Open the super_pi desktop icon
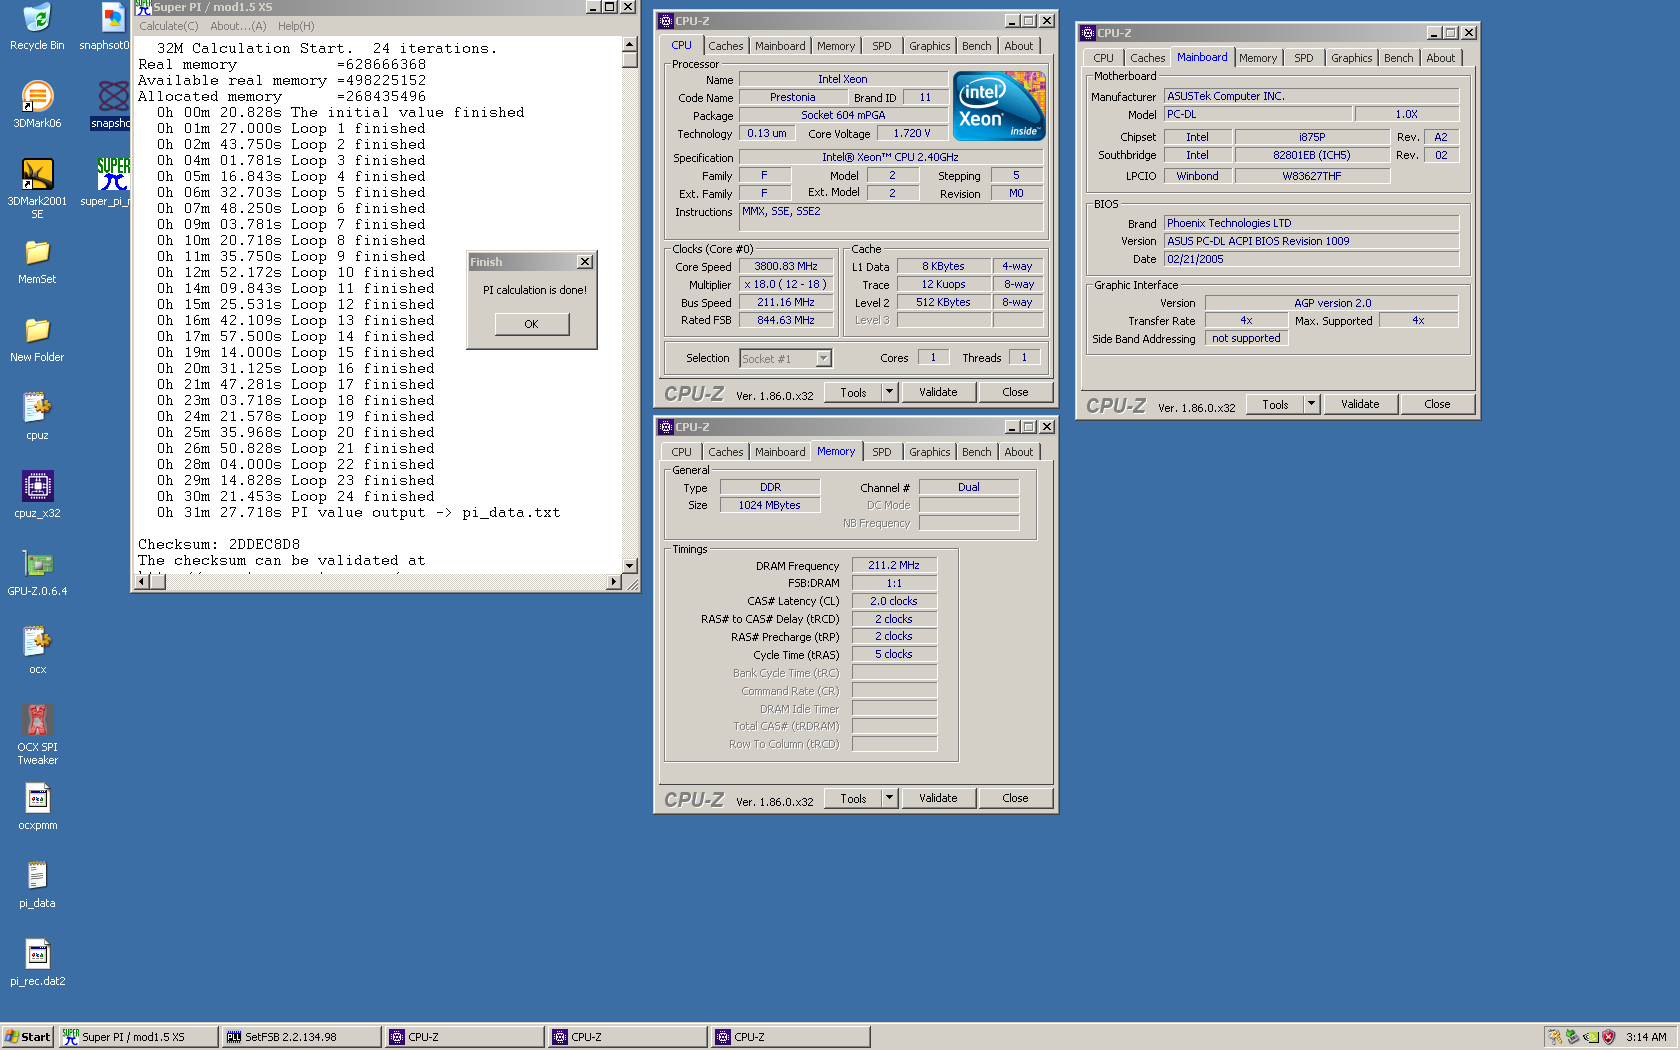This screenshot has width=1680, height=1050. coord(113,176)
